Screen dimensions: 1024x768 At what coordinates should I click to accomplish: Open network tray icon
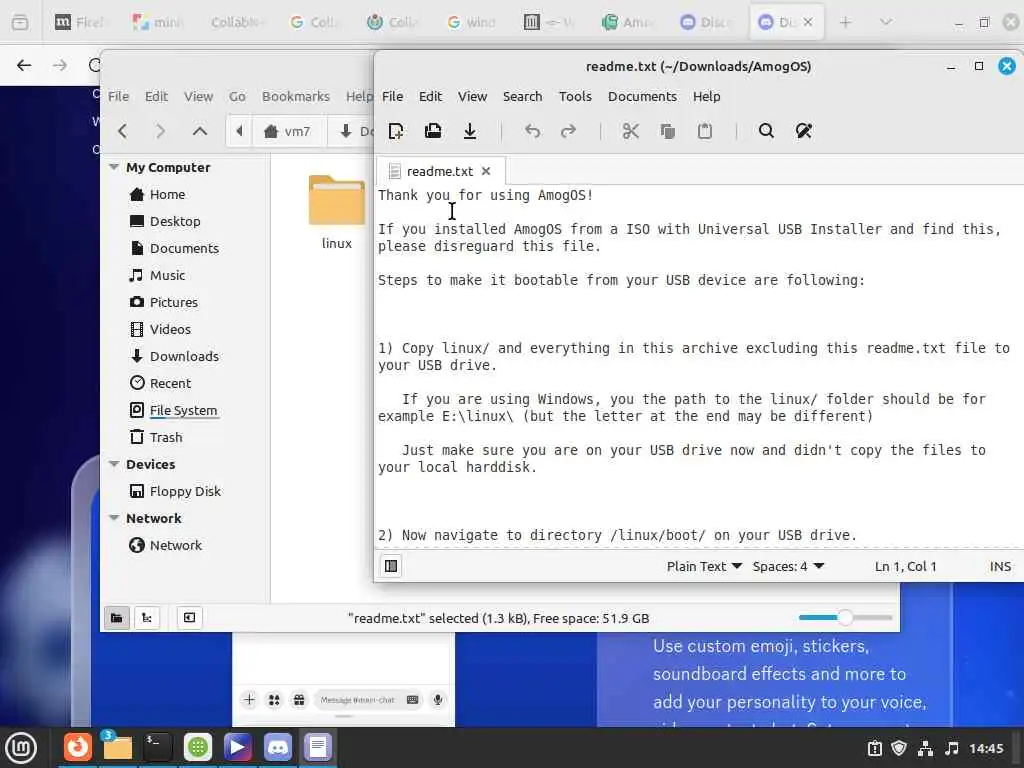(x=925, y=748)
